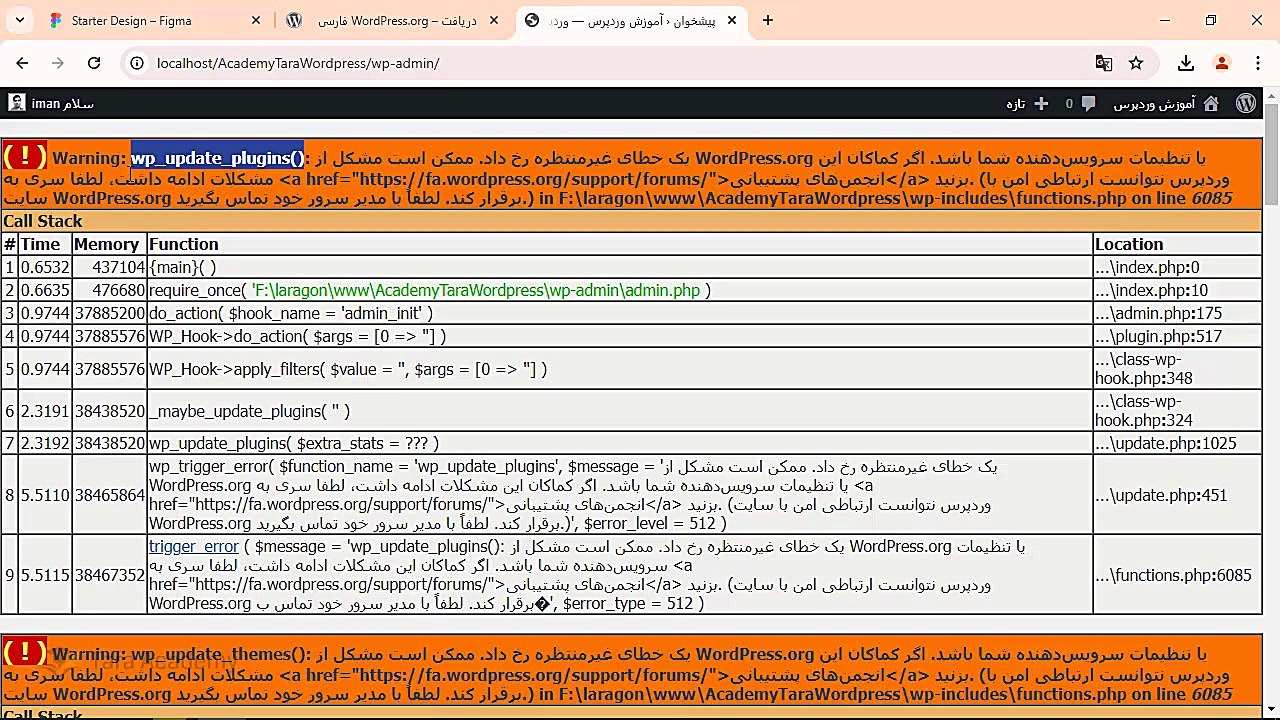Screen dimensions: 1280x720
Task: Open the tab search dropdown arrow
Action: point(22,20)
